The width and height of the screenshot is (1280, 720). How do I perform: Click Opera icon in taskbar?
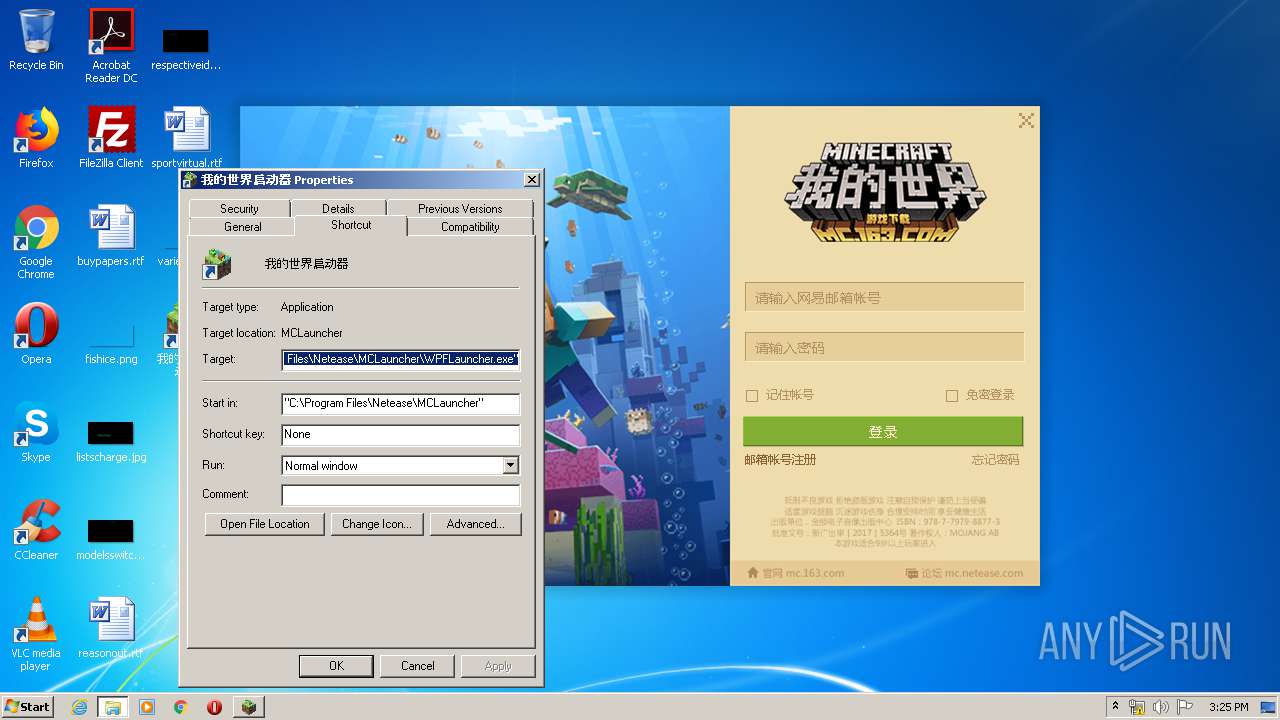point(214,707)
